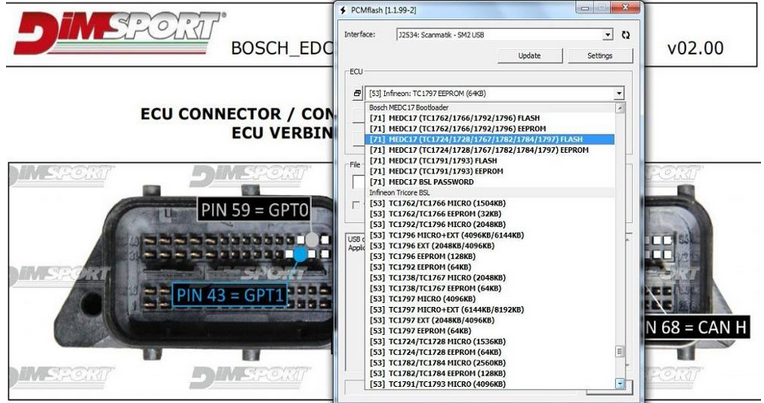Click the list scrollbar down arrow
The height and width of the screenshot is (403, 764).
click(x=620, y=384)
